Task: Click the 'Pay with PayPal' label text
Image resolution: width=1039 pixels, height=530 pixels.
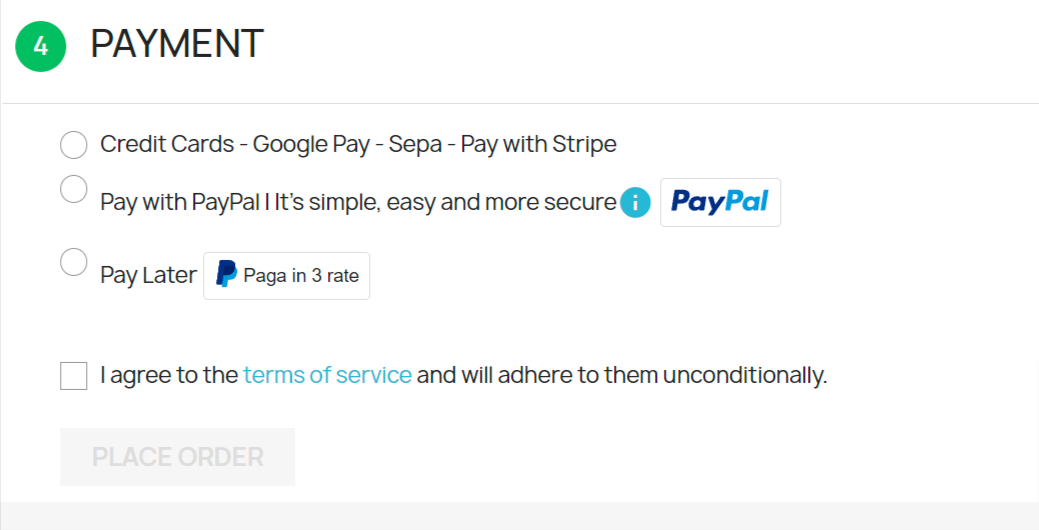Action: [167, 202]
